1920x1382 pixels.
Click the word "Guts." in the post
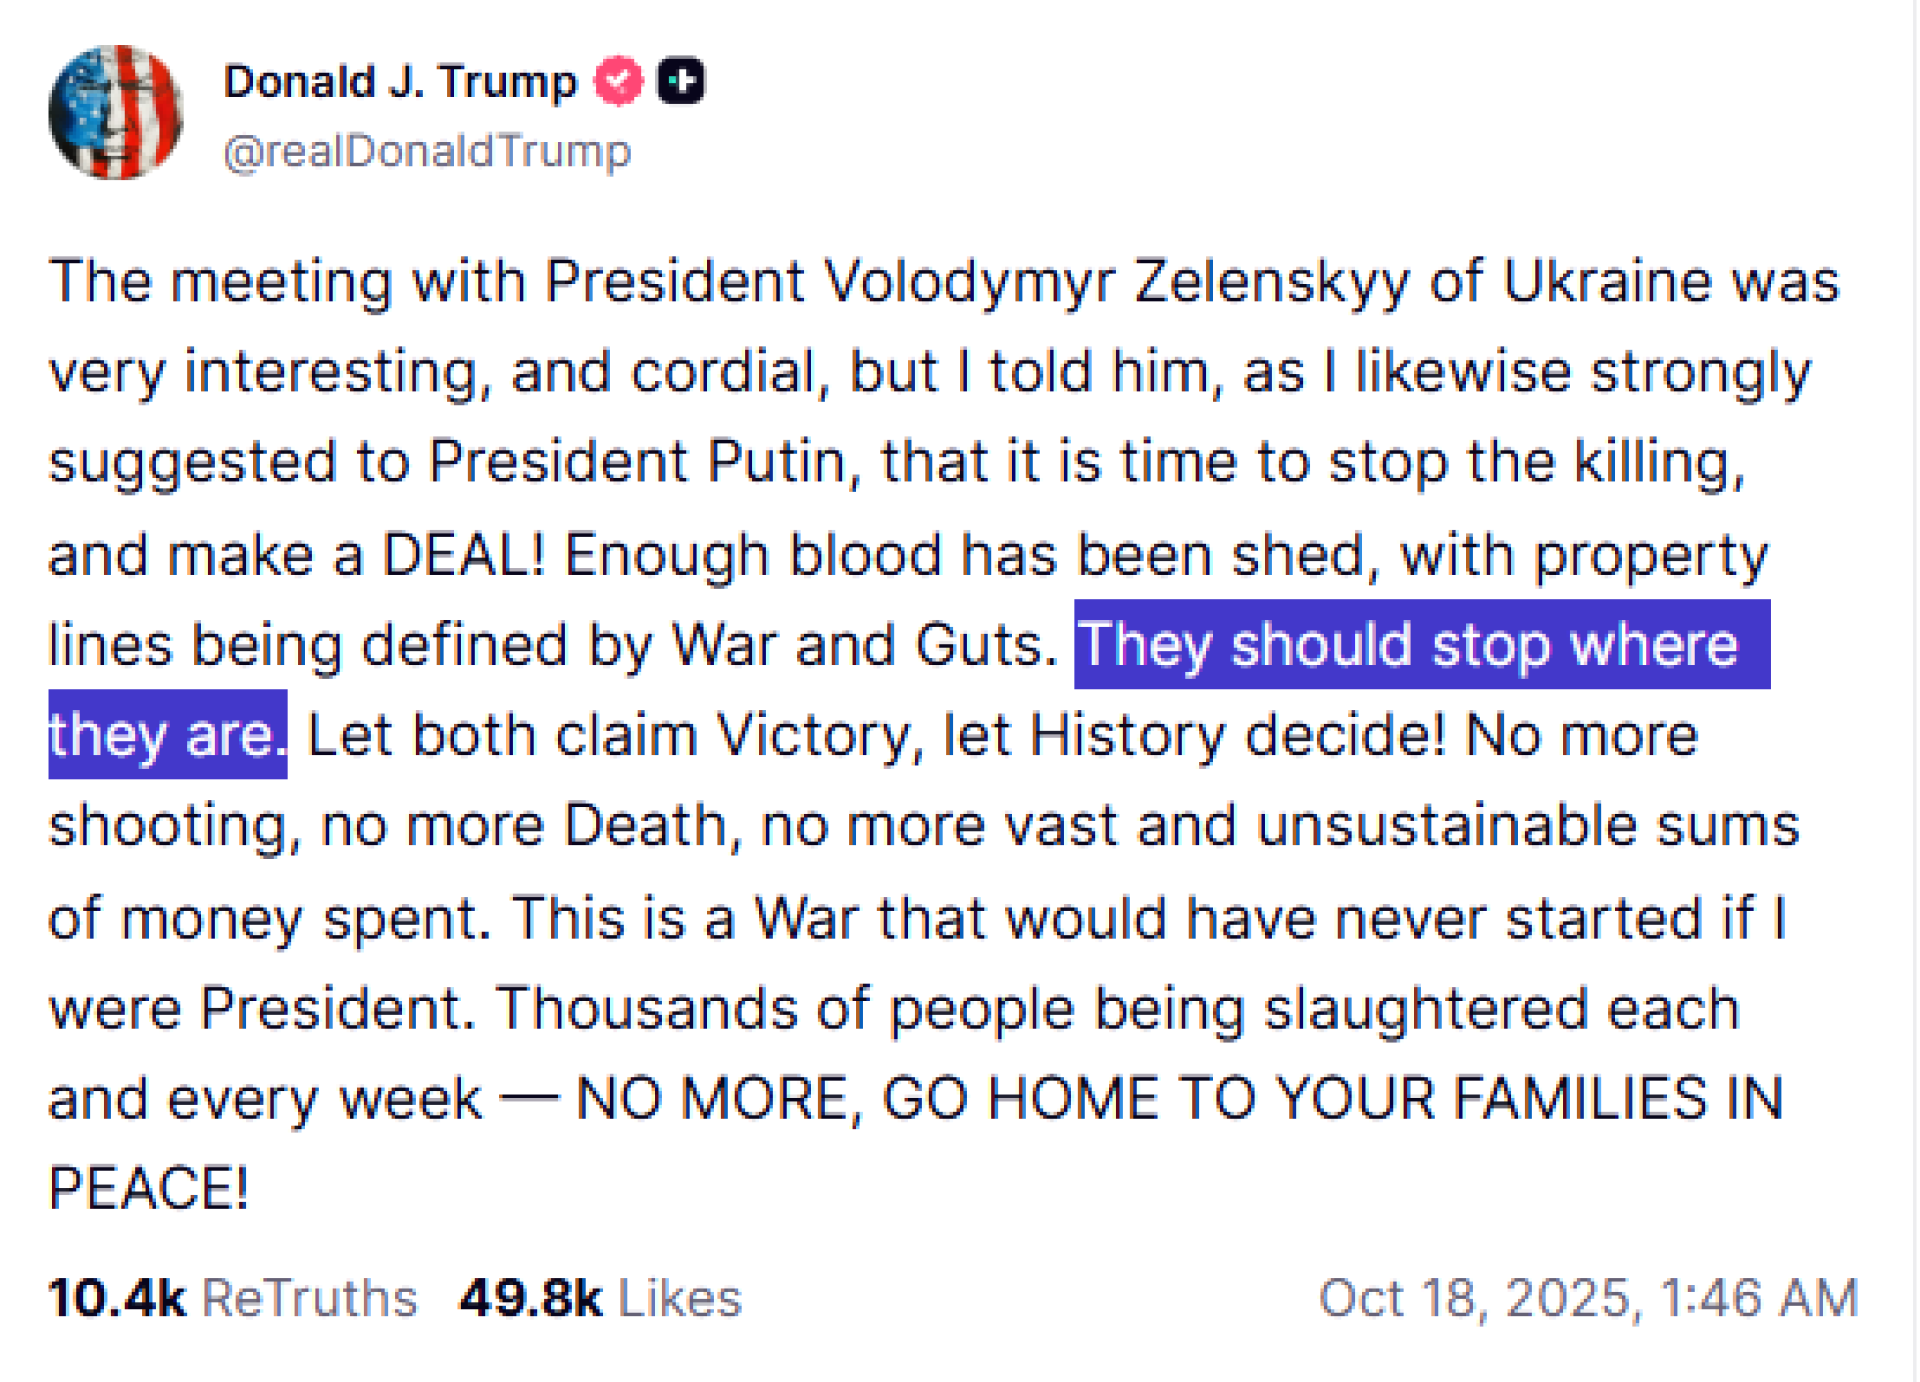point(987,644)
